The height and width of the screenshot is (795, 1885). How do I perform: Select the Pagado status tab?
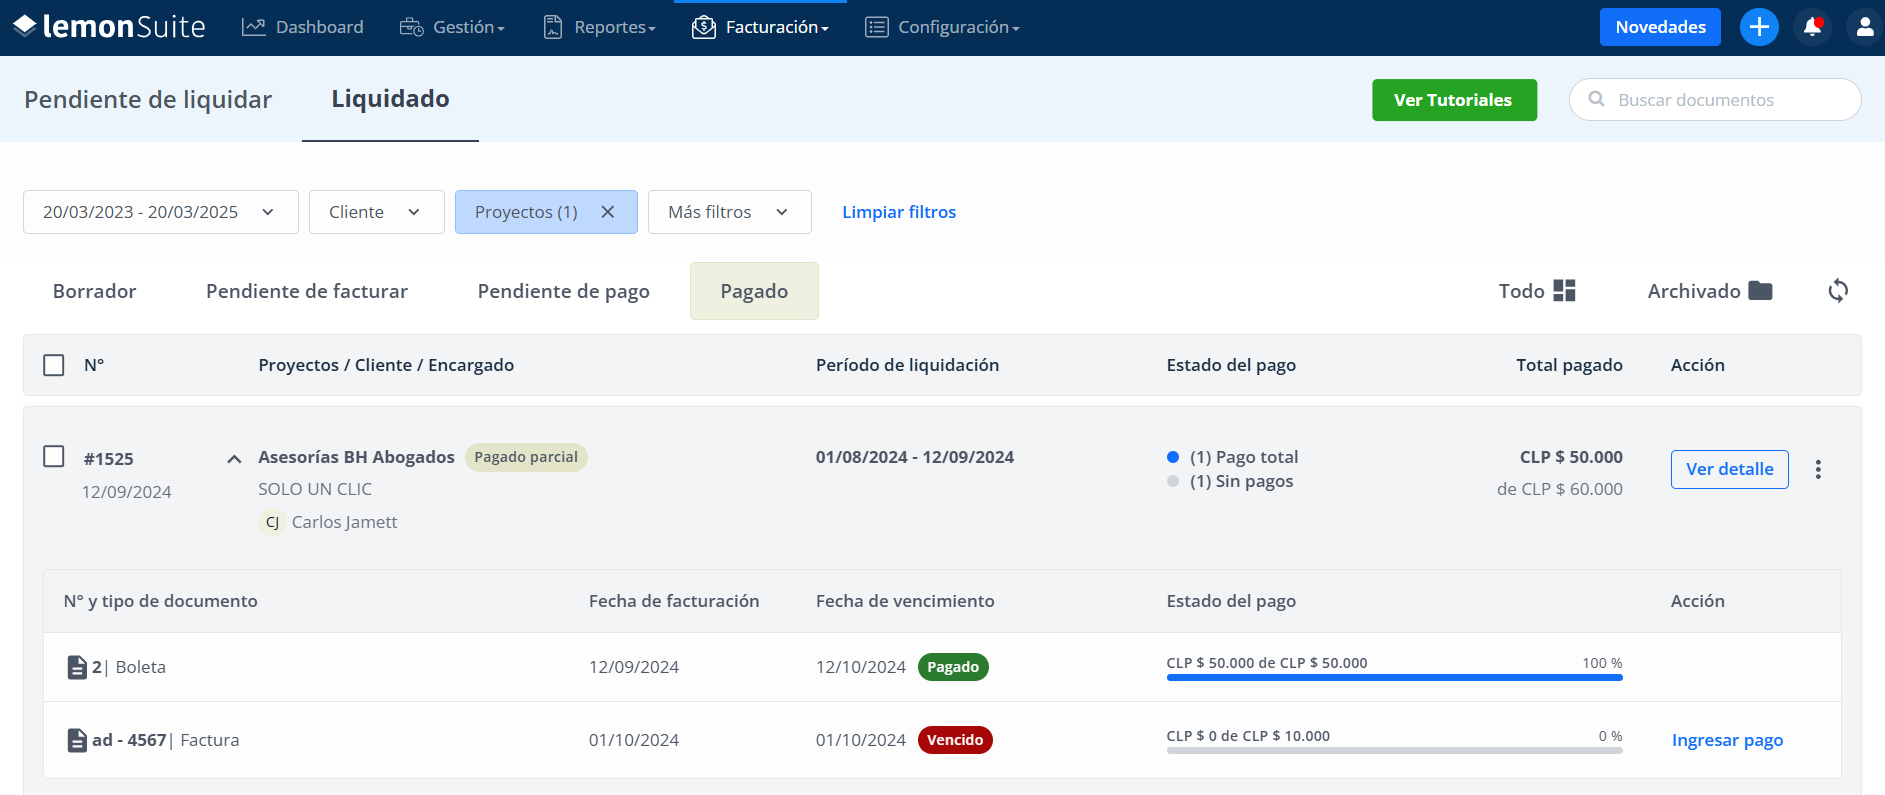754,291
